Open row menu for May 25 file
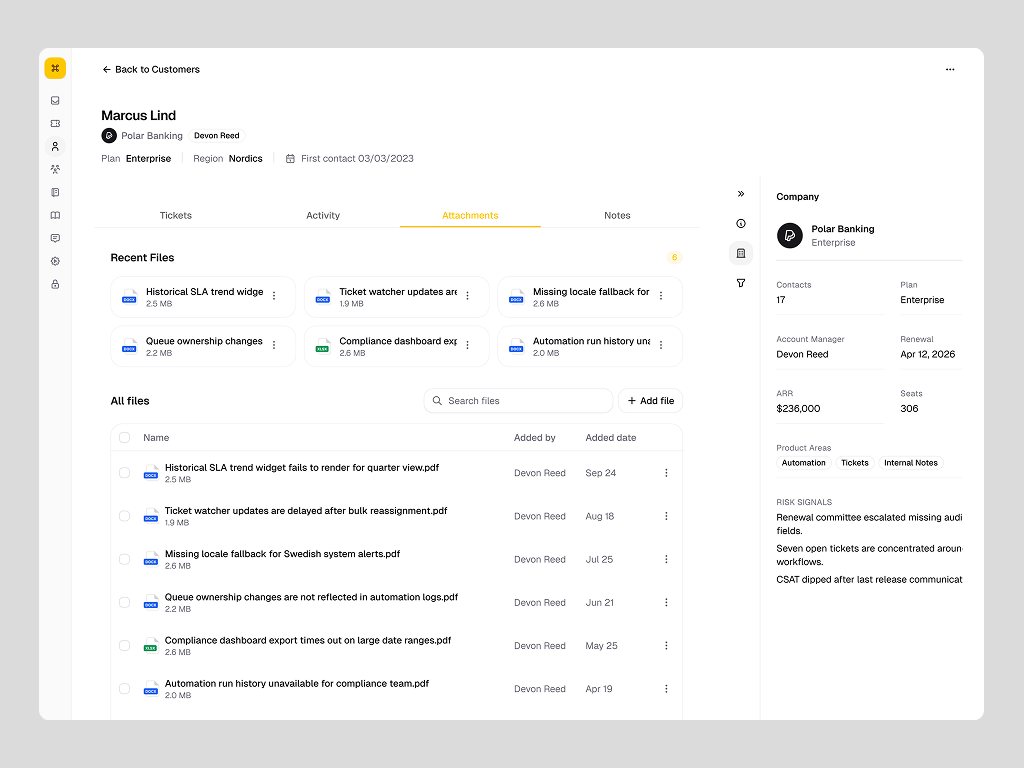 [666, 645]
